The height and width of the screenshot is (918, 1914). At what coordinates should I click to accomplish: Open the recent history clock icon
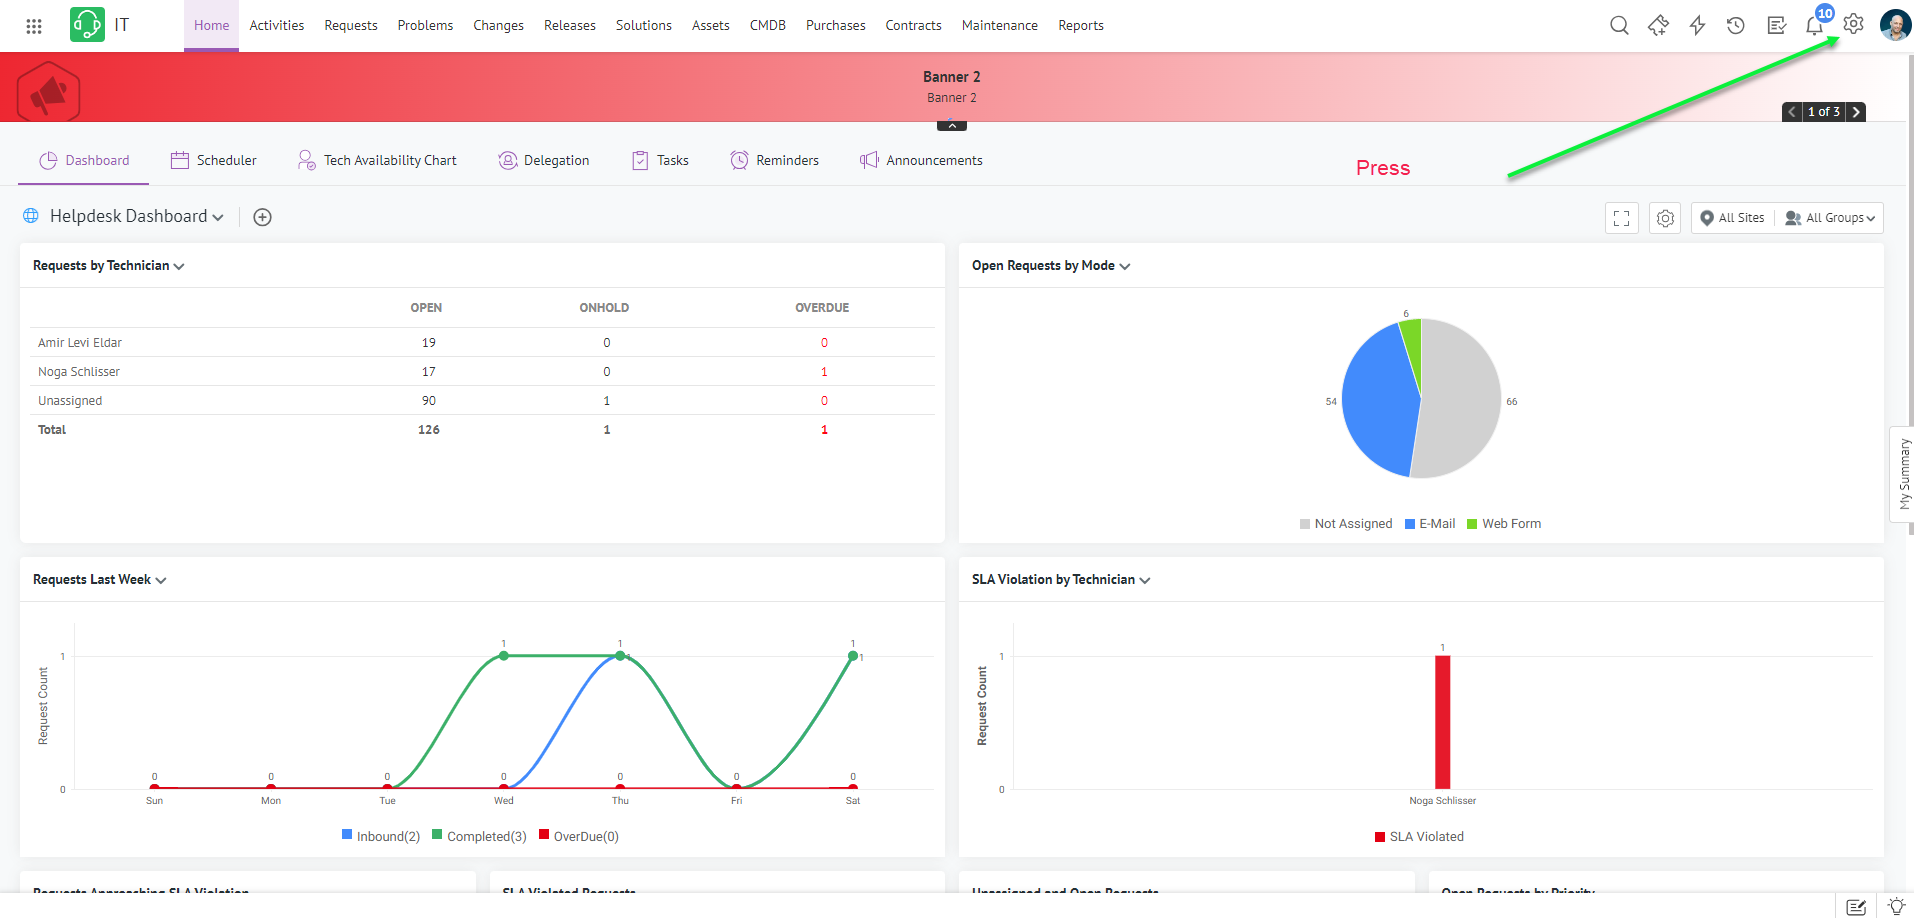pyautogui.click(x=1736, y=26)
